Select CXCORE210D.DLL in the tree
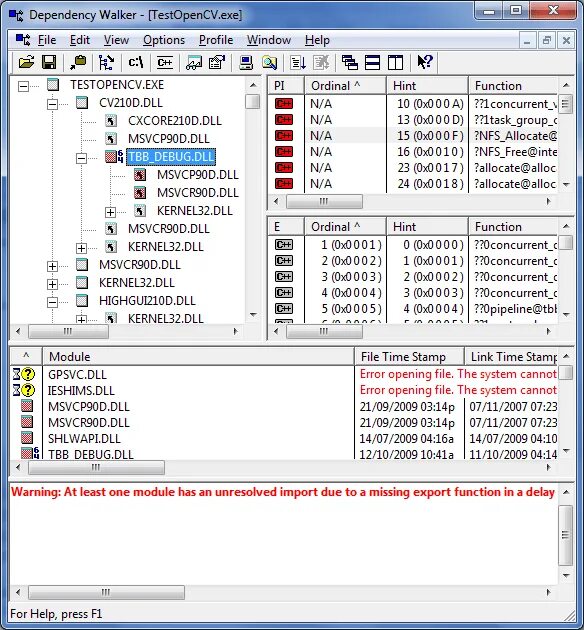 175,121
